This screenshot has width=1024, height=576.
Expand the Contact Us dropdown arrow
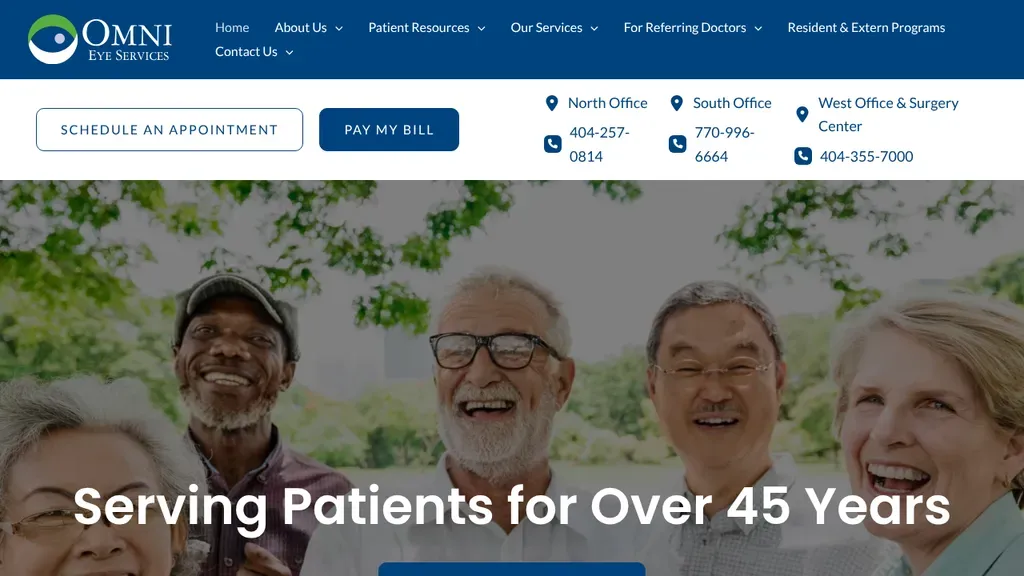point(289,52)
